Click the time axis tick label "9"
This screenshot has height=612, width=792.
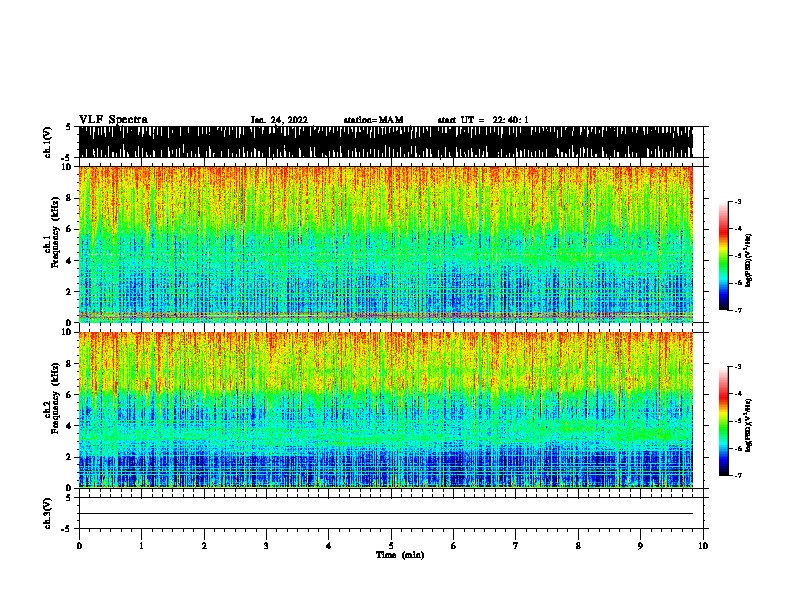(640, 546)
